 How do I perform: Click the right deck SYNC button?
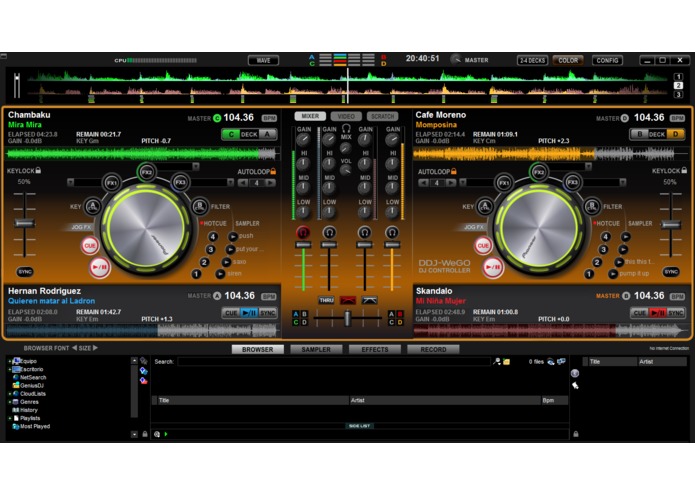671,272
